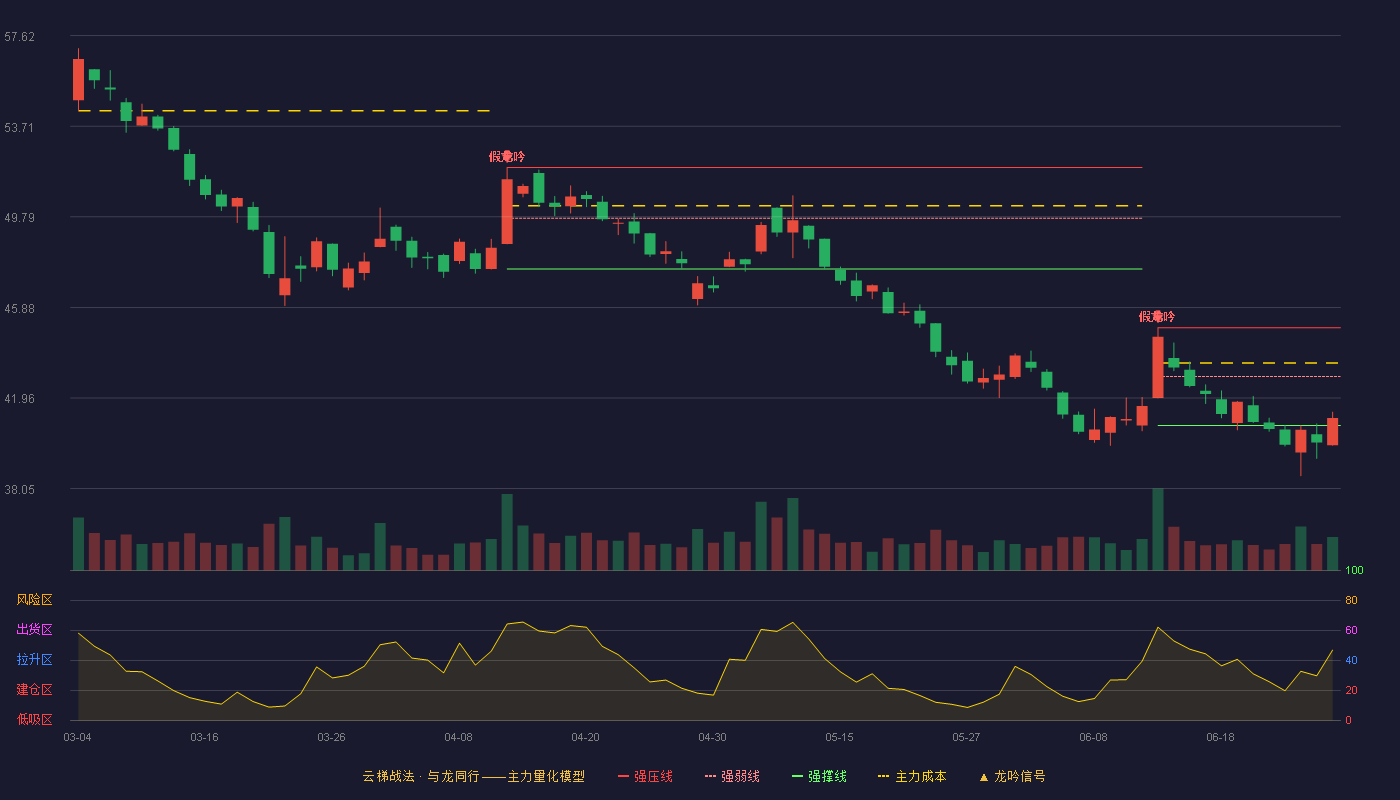1400x800 pixels.
Task: Click the 03-16 date label
Action: coord(204,737)
